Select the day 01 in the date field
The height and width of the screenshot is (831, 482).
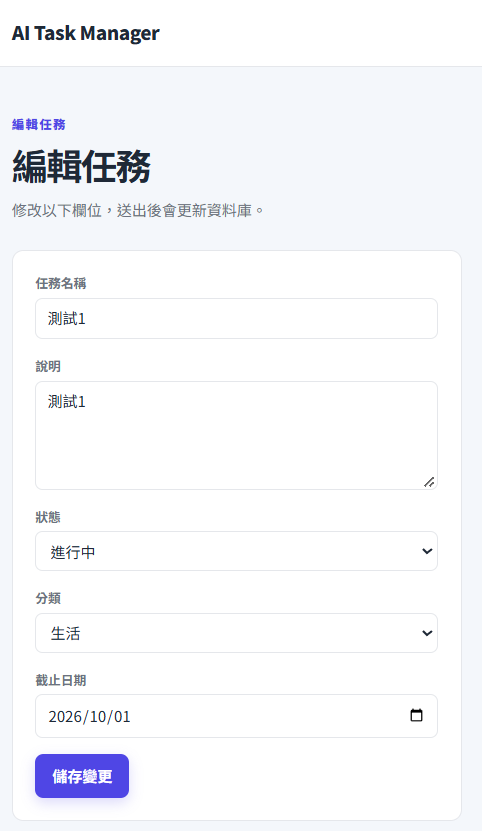click(x=121, y=717)
